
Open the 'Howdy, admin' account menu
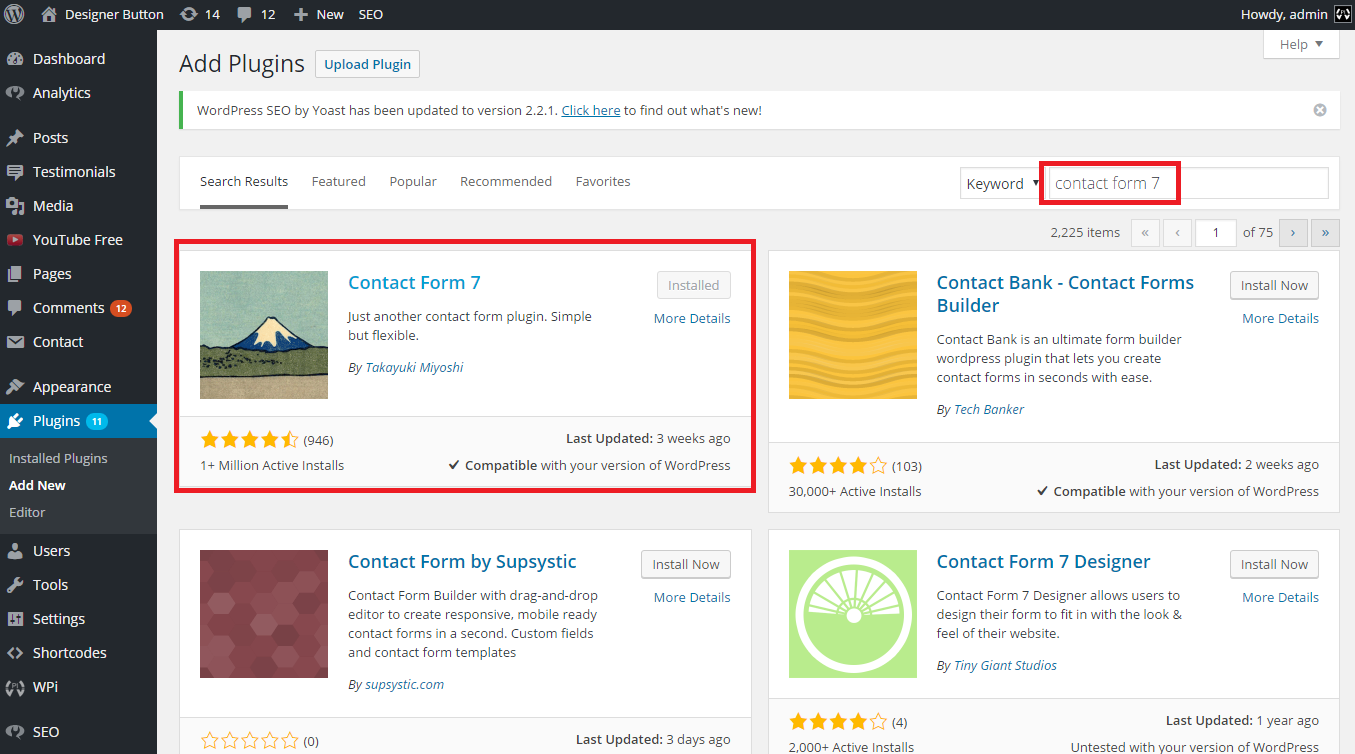(1296, 14)
